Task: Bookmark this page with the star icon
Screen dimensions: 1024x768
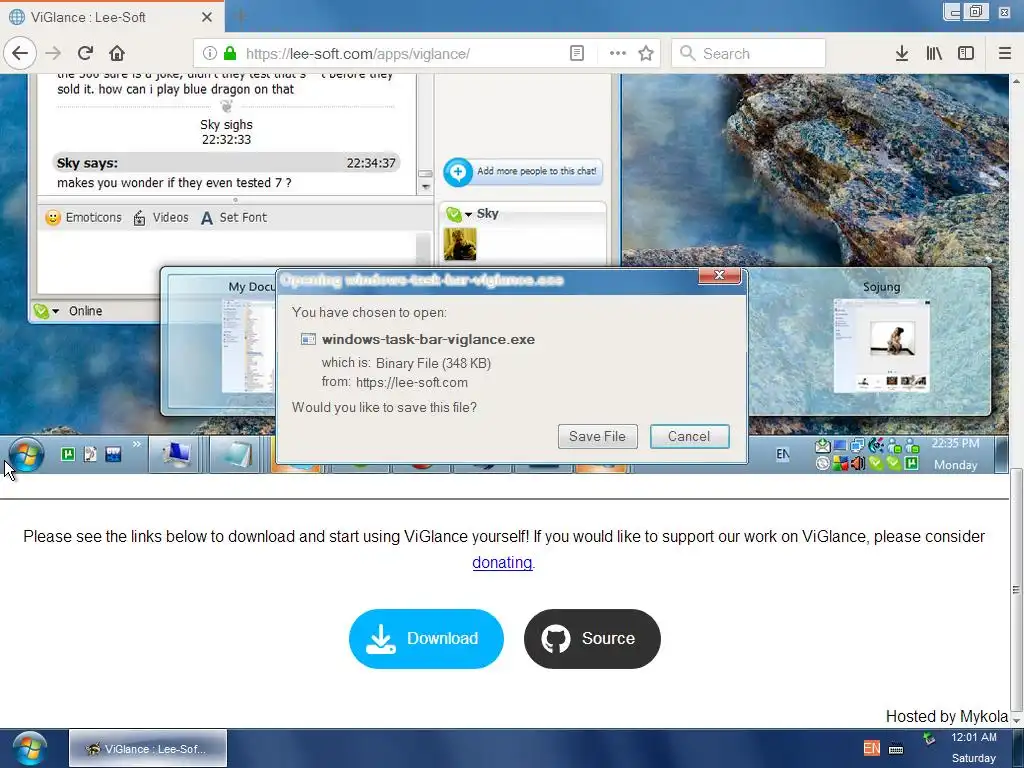Action: tap(646, 54)
